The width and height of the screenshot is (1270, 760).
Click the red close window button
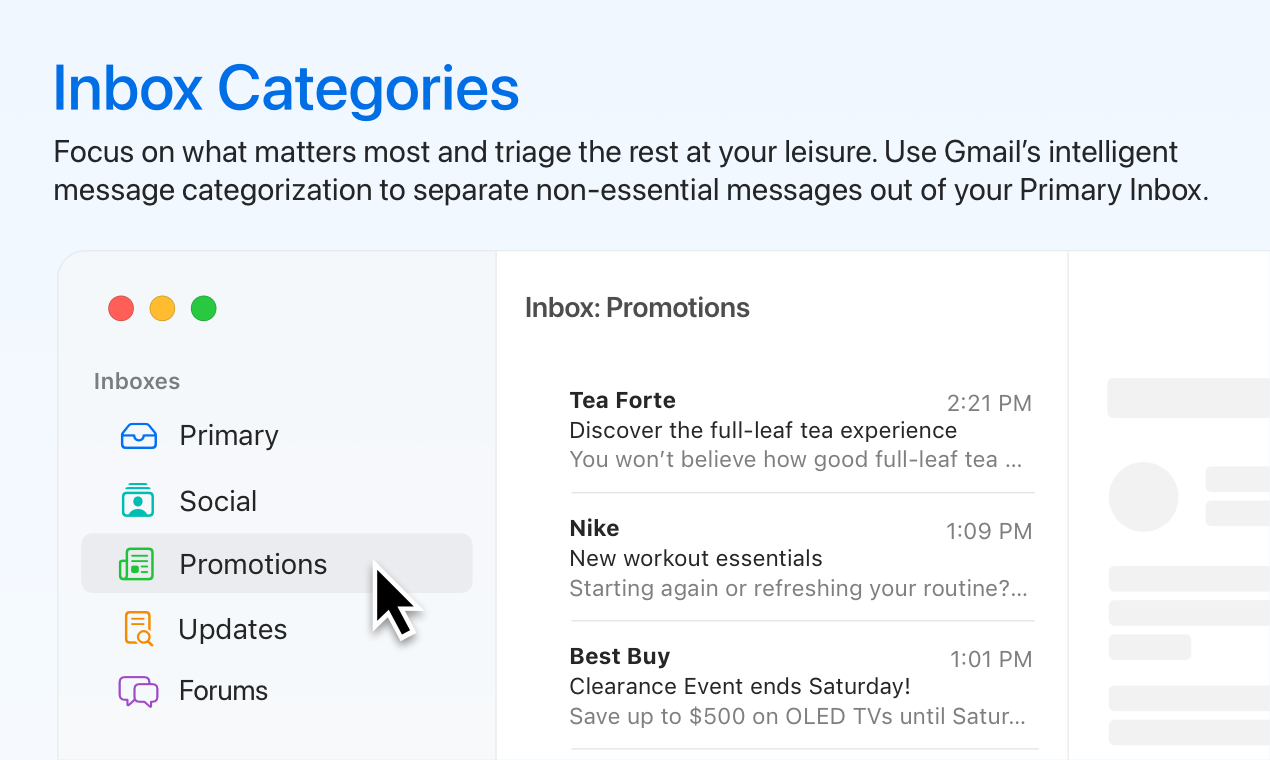tap(121, 308)
